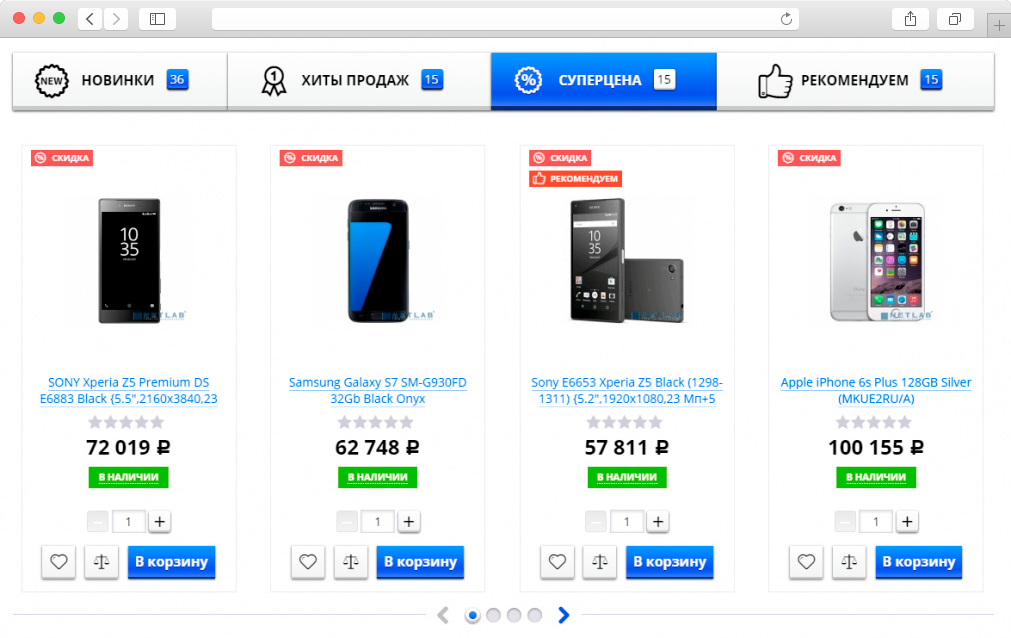
Task: Show all tabs overview in Safari
Action: coord(955,19)
